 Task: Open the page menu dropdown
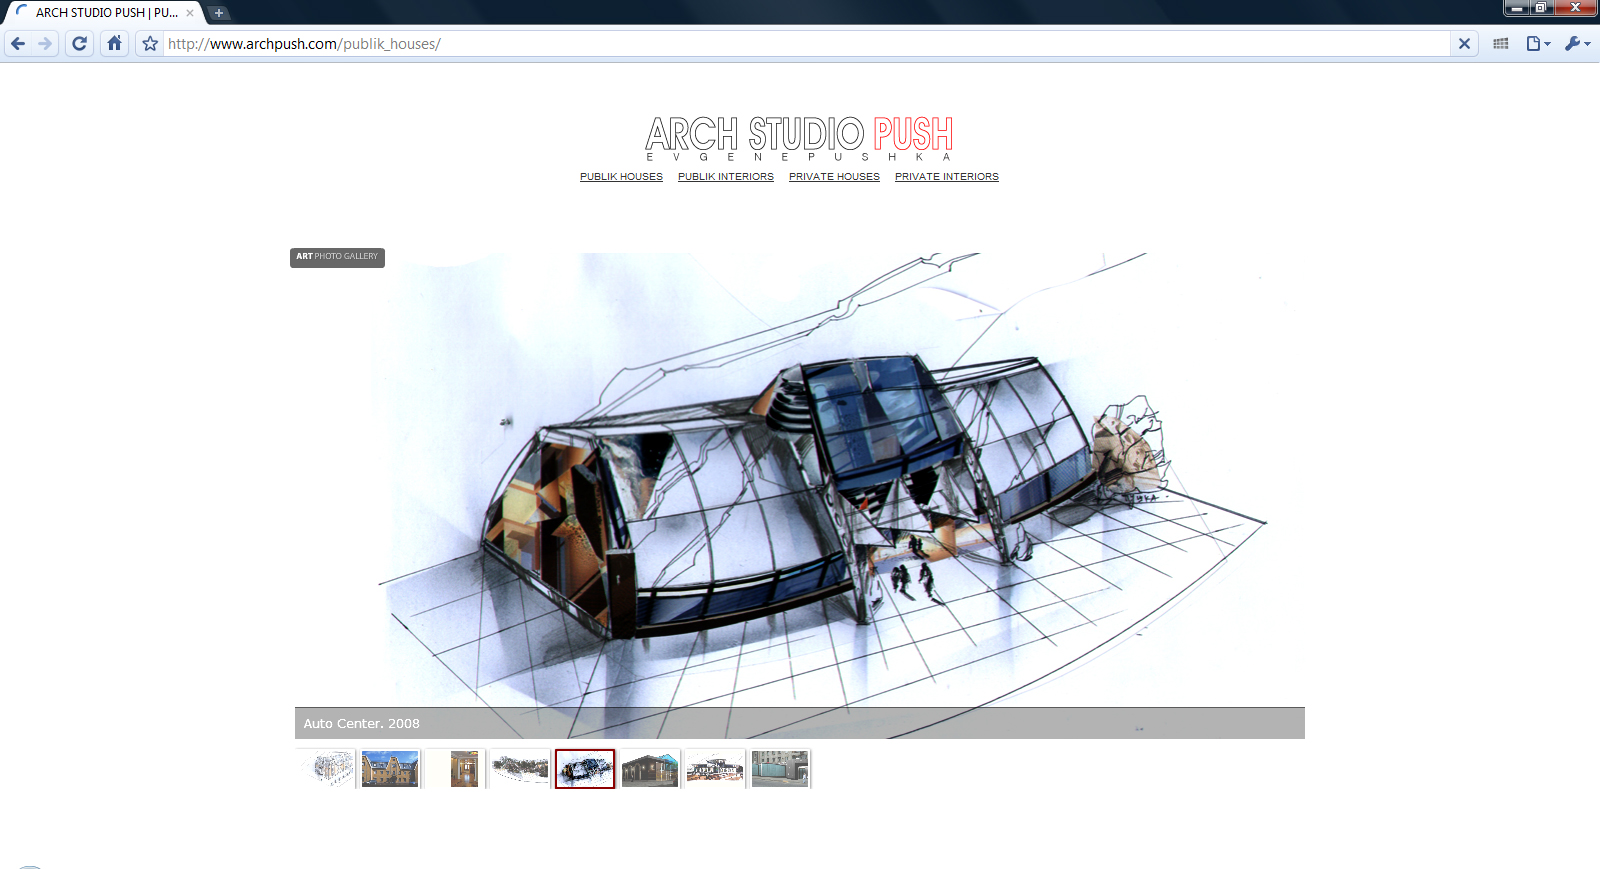(1538, 44)
